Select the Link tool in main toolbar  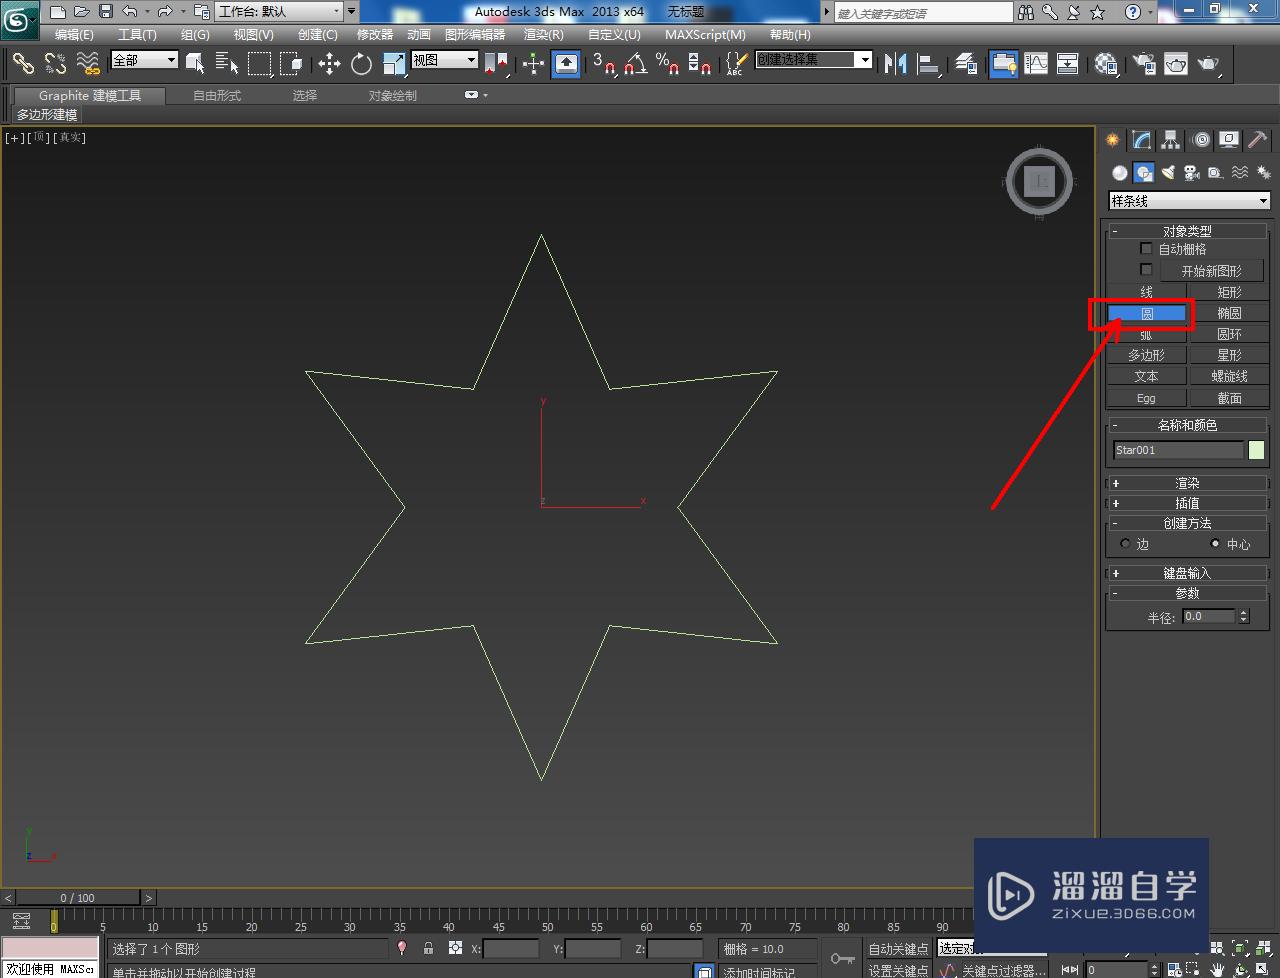(22, 63)
